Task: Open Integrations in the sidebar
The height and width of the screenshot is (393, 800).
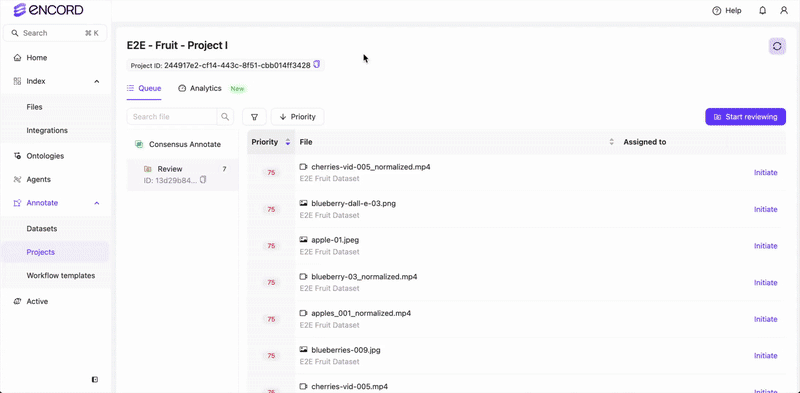Action: (x=47, y=130)
